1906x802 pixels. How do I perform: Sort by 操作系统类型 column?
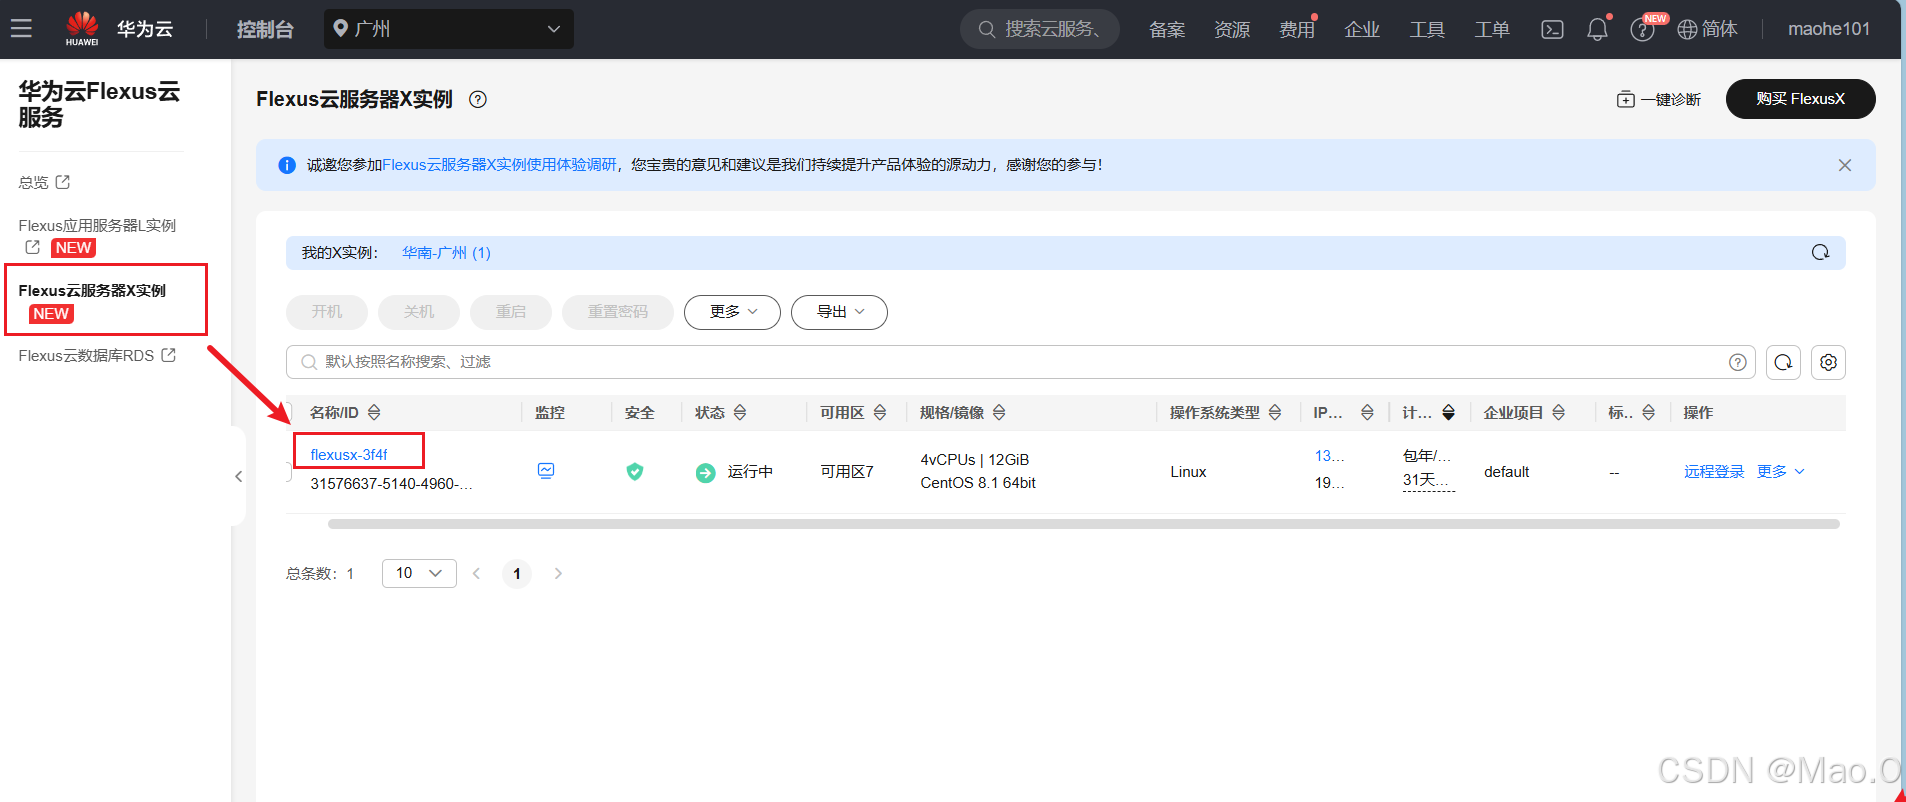[1275, 412]
